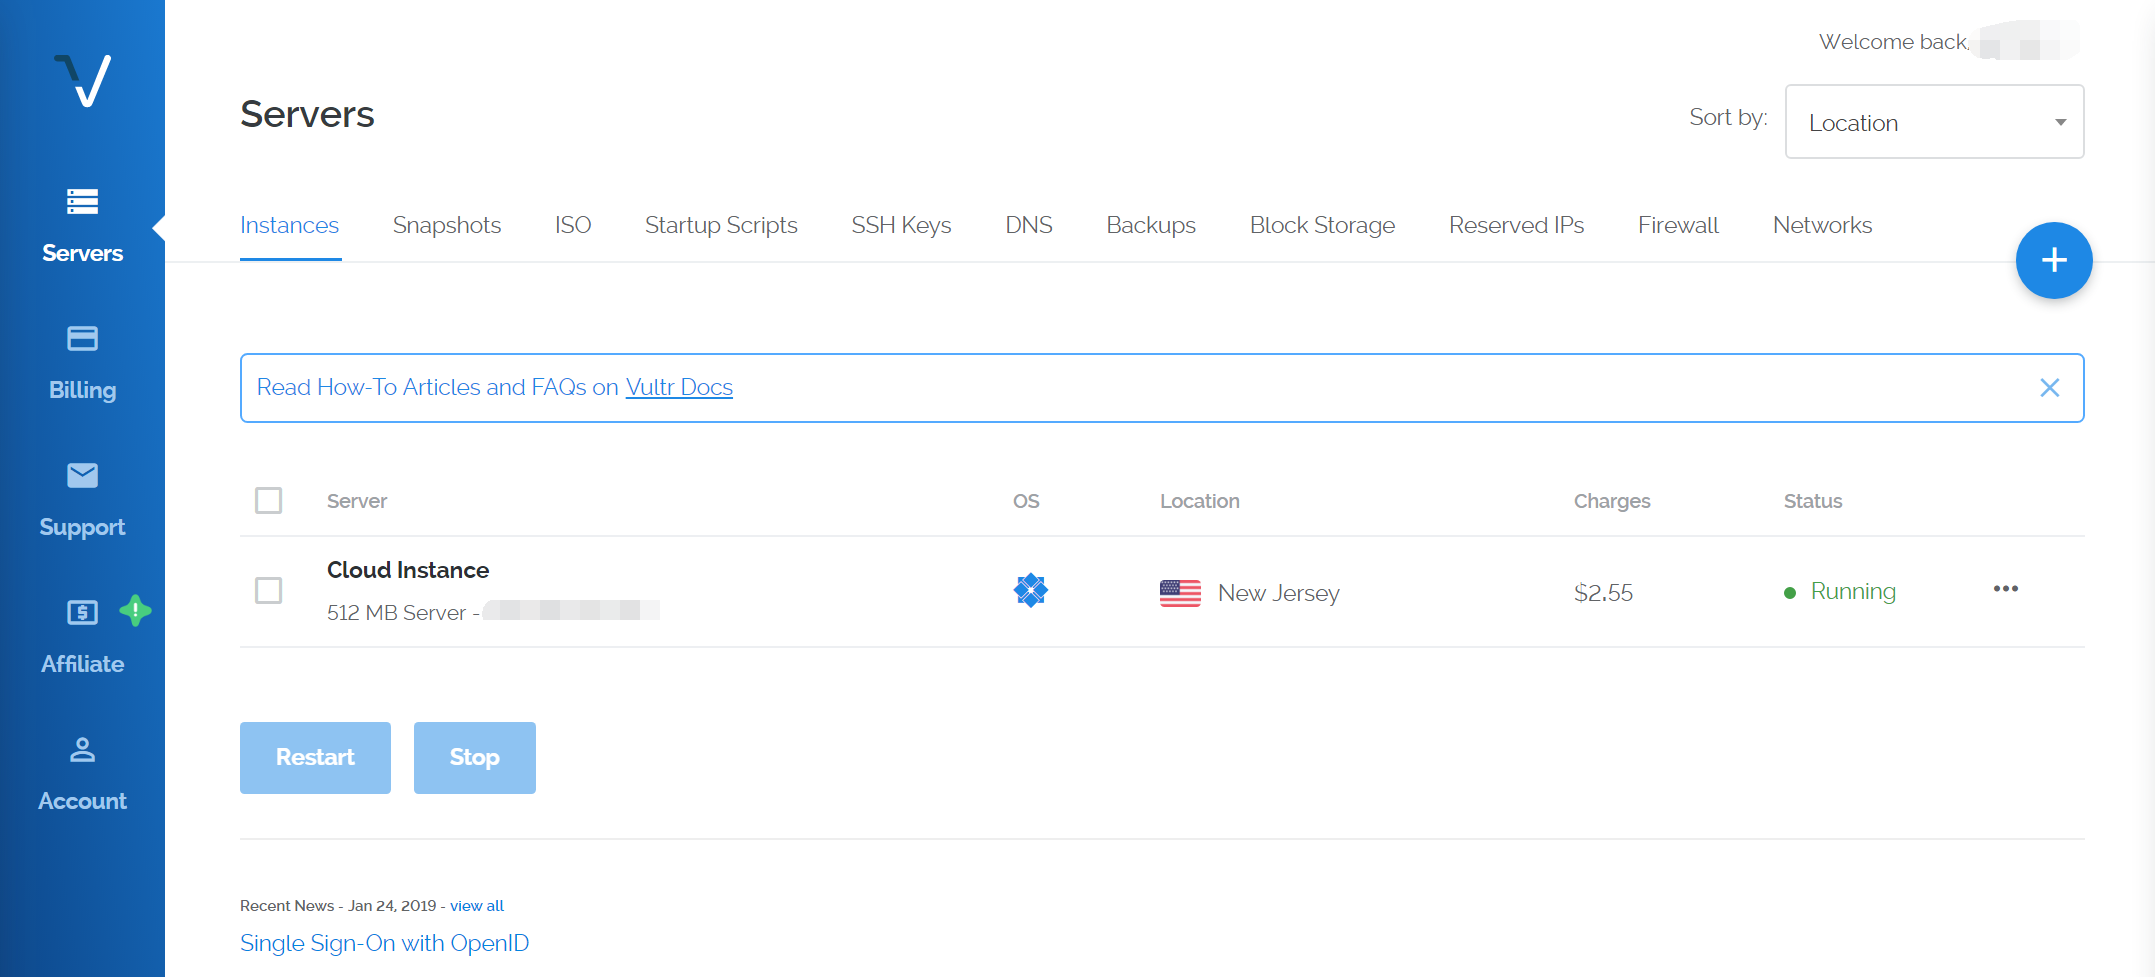Switch to the Networks tab
2155x977 pixels.
(x=1822, y=226)
